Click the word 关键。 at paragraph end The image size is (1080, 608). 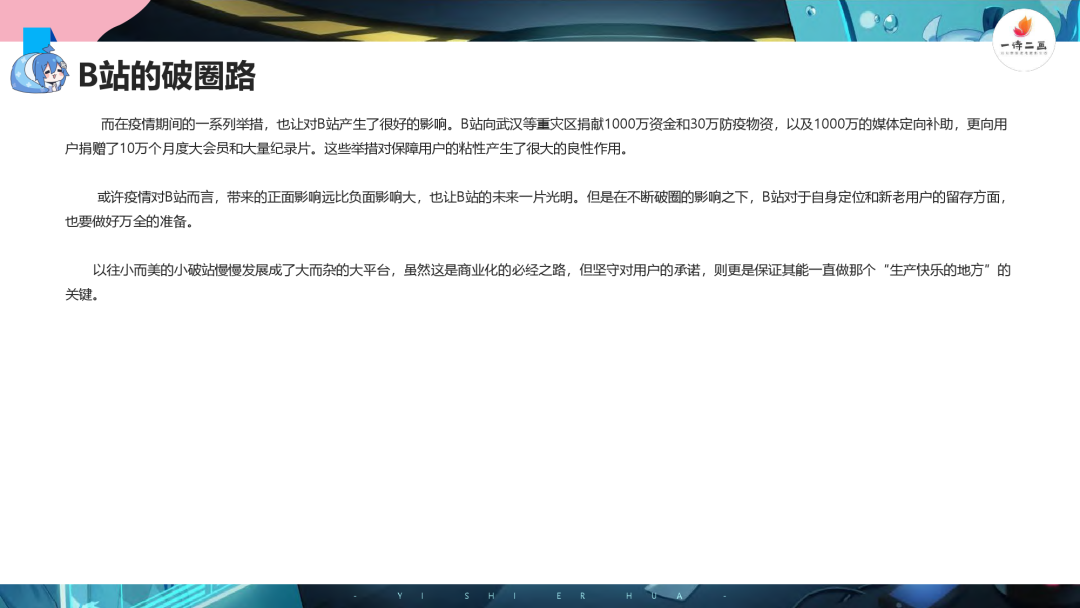tap(82, 295)
